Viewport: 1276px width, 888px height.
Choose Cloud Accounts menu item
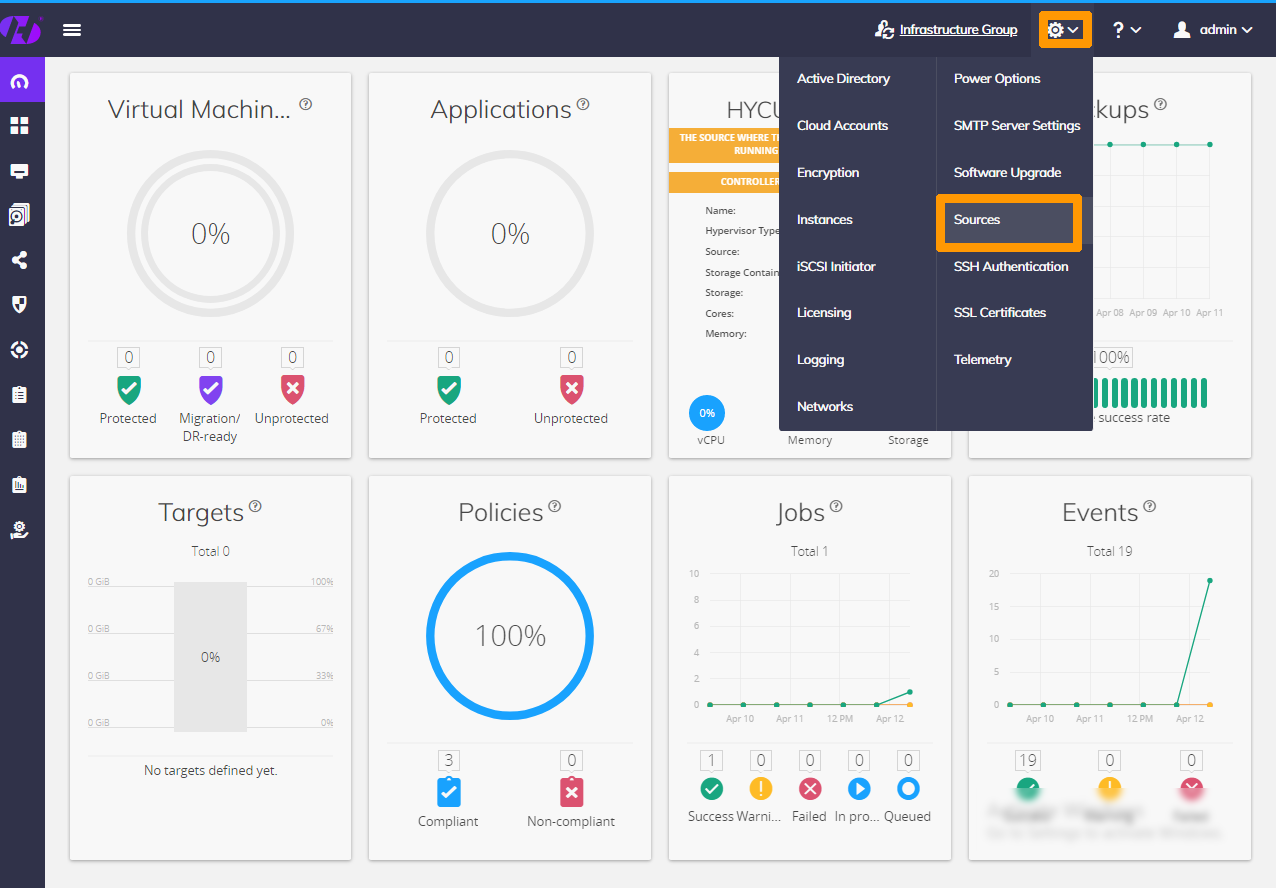coord(842,126)
